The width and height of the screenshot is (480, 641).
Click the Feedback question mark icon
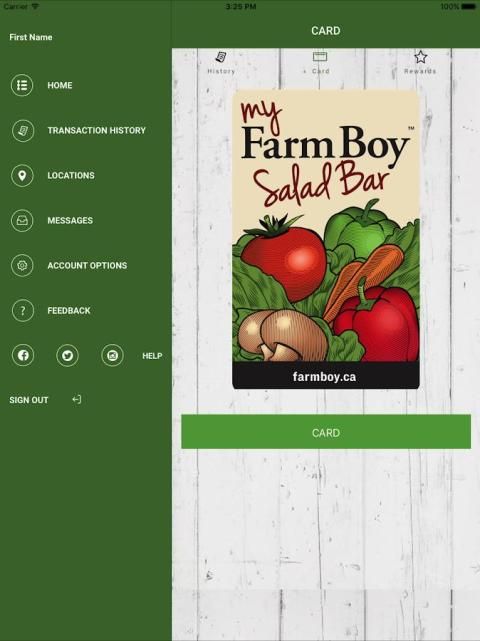[x=22, y=310]
